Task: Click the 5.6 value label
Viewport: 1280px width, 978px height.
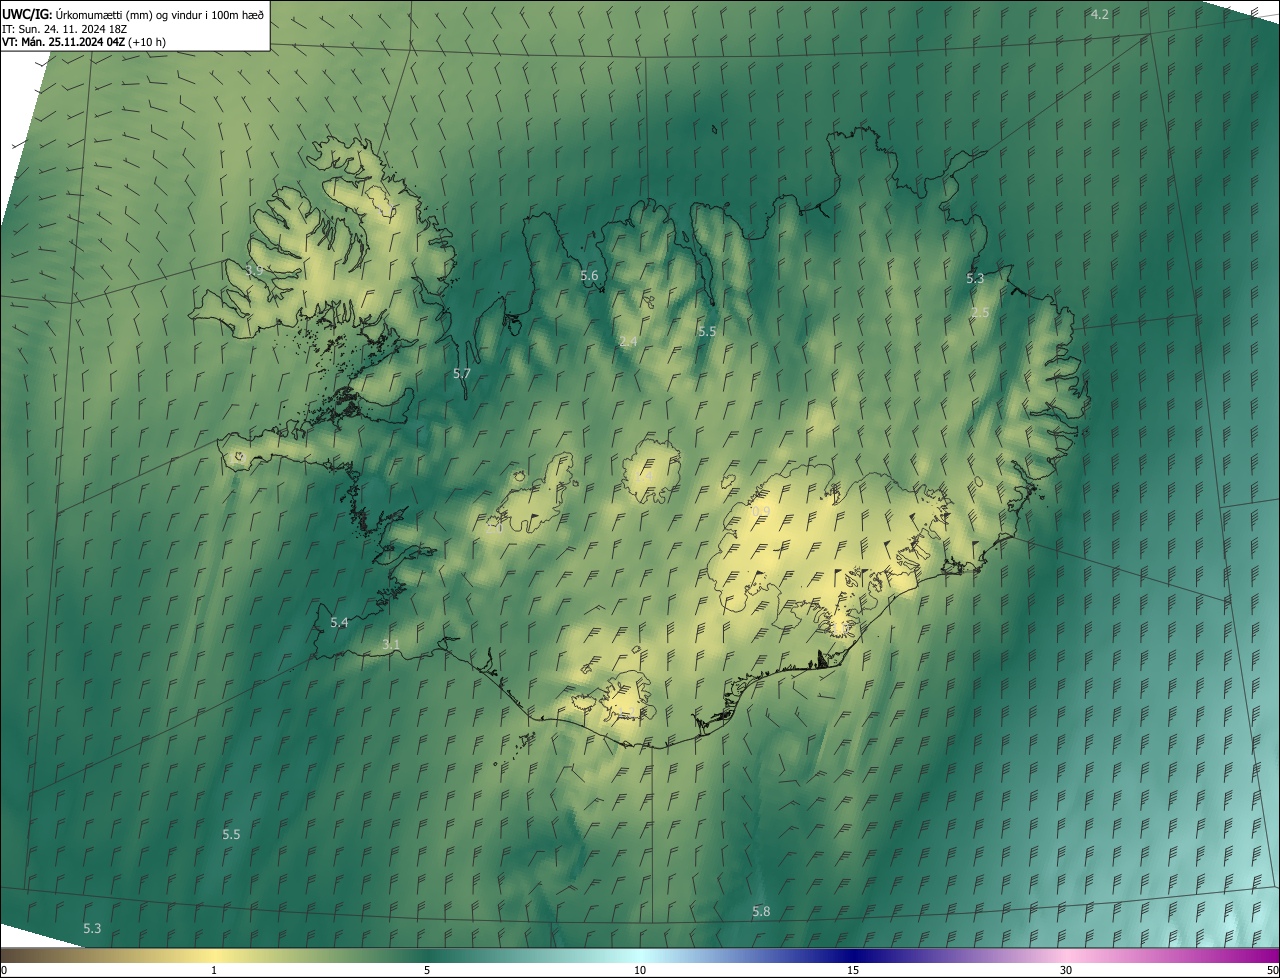Action: (x=589, y=276)
